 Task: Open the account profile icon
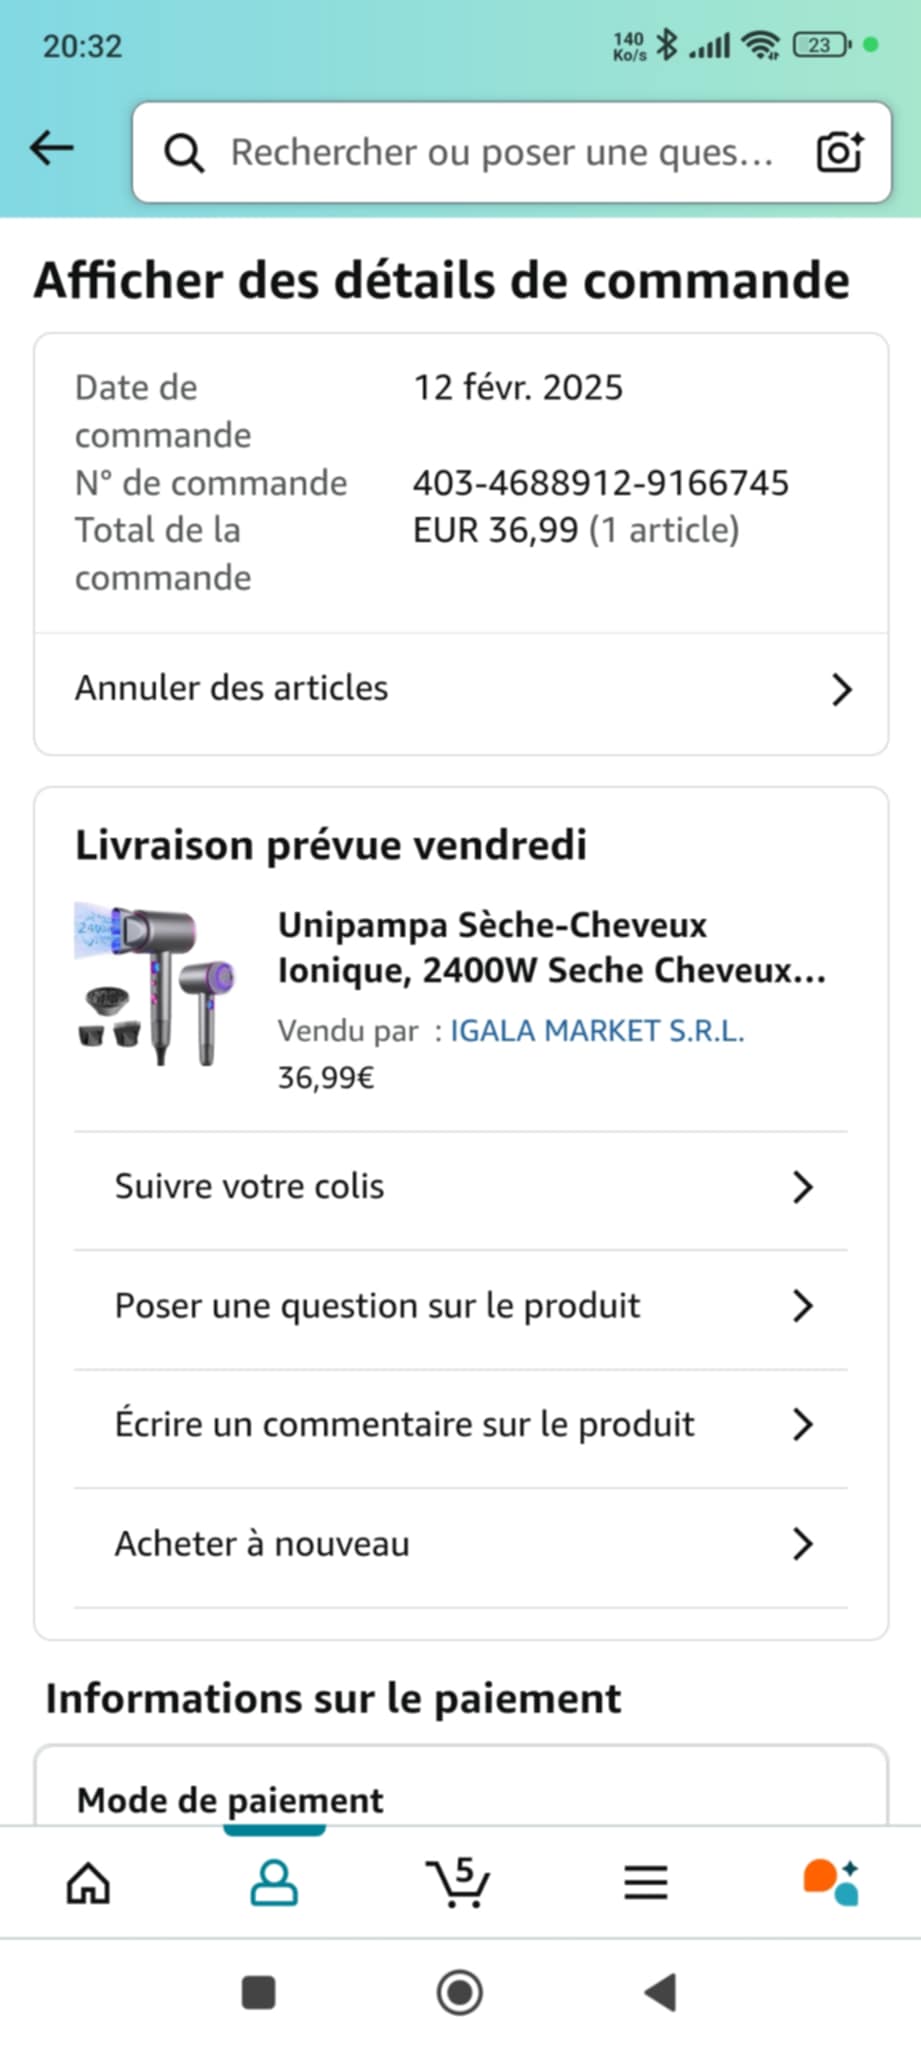click(274, 1884)
